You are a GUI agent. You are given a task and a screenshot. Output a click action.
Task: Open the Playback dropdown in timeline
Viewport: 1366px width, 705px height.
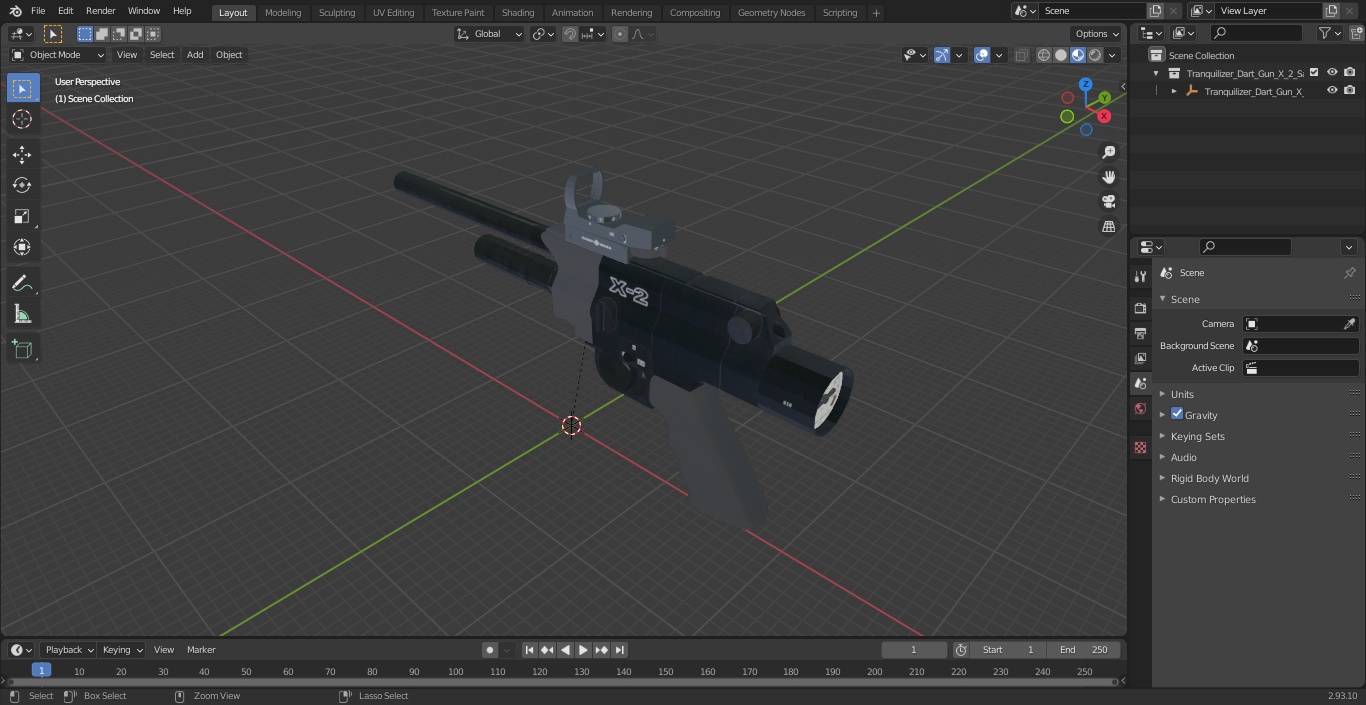click(x=67, y=650)
